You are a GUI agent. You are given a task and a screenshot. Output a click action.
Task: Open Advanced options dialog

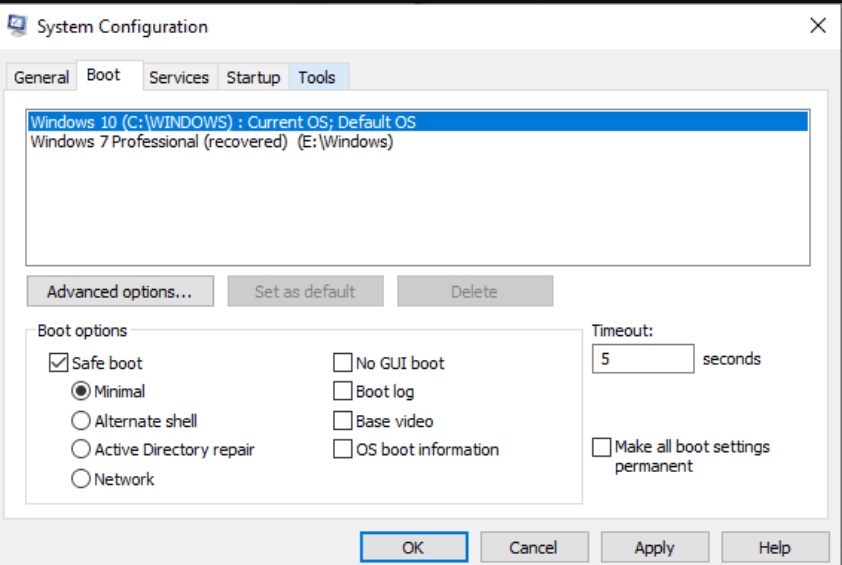pyautogui.click(x=119, y=292)
